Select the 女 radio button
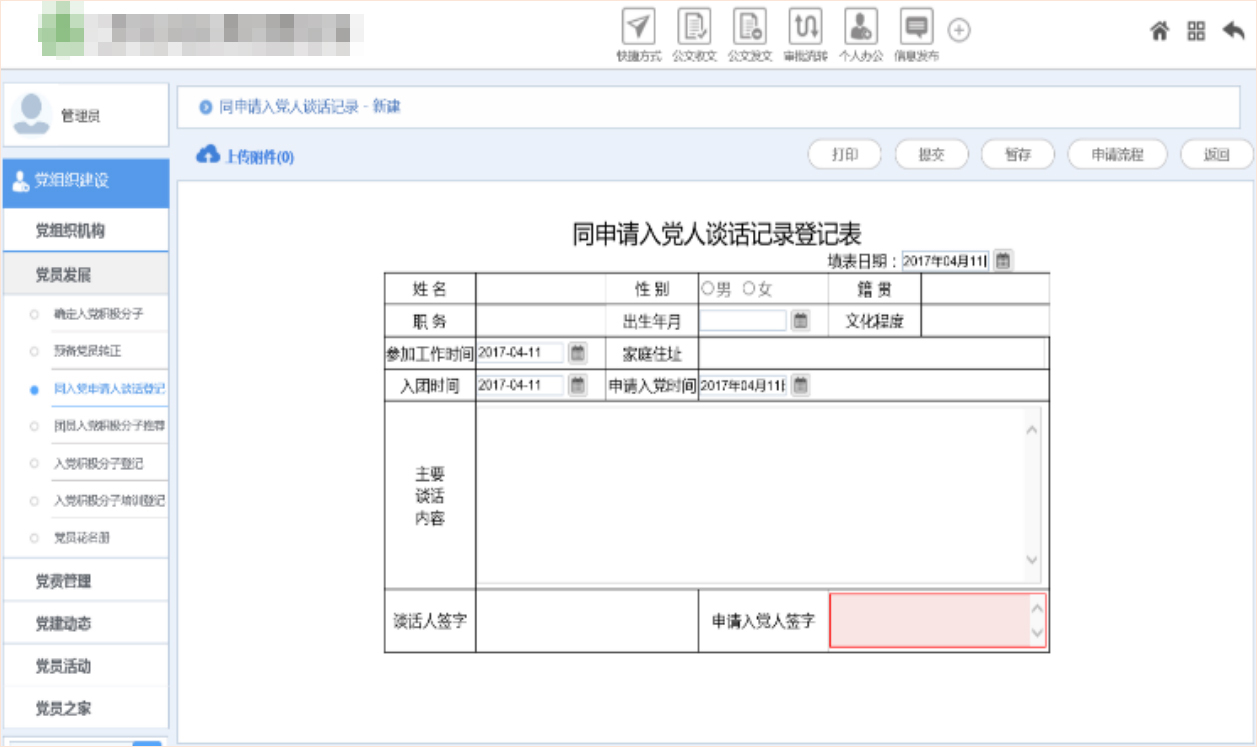Viewport: 1257px width, 748px height. pyautogui.click(x=749, y=289)
